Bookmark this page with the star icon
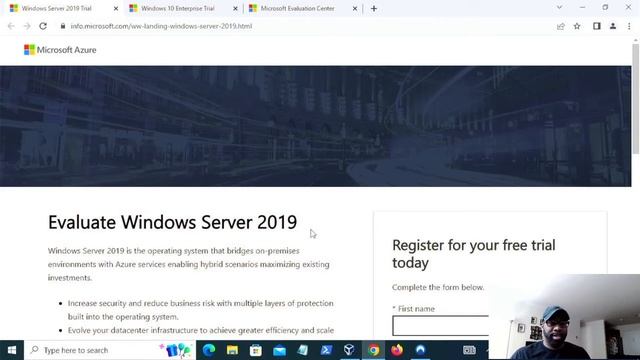The height and width of the screenshot is (360, 640). pos(577,26)
